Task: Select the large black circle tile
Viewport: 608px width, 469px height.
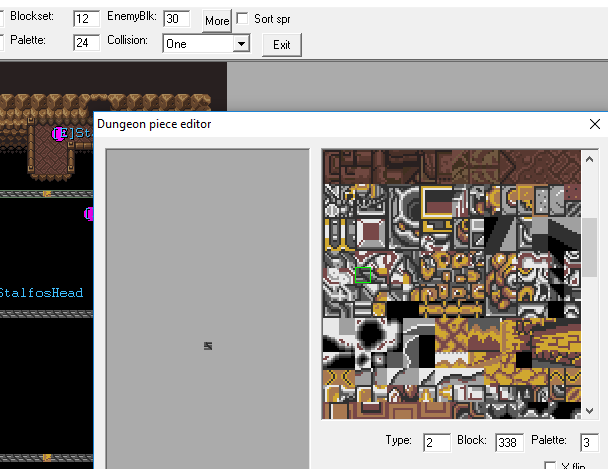Action: coord(371,334)
